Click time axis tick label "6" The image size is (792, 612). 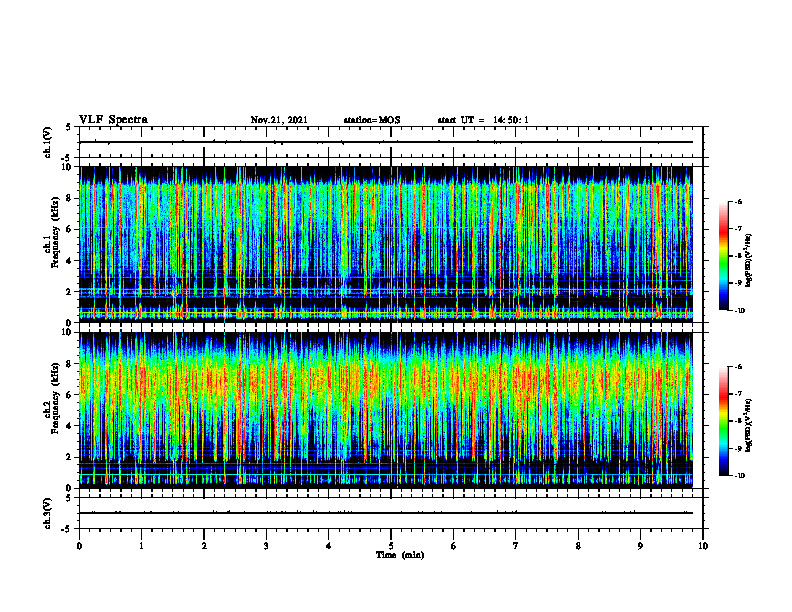click(x=454, y=546)
